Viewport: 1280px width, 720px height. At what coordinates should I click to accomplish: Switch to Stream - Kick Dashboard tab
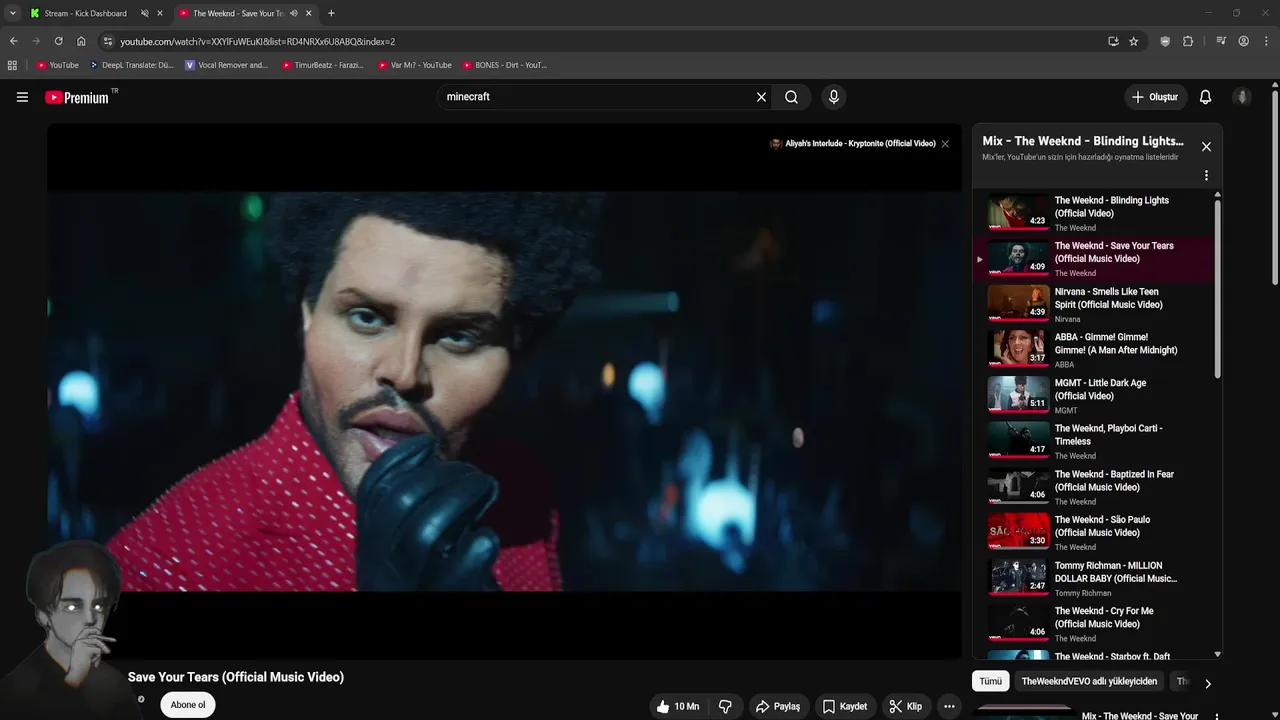click(85, 13)
